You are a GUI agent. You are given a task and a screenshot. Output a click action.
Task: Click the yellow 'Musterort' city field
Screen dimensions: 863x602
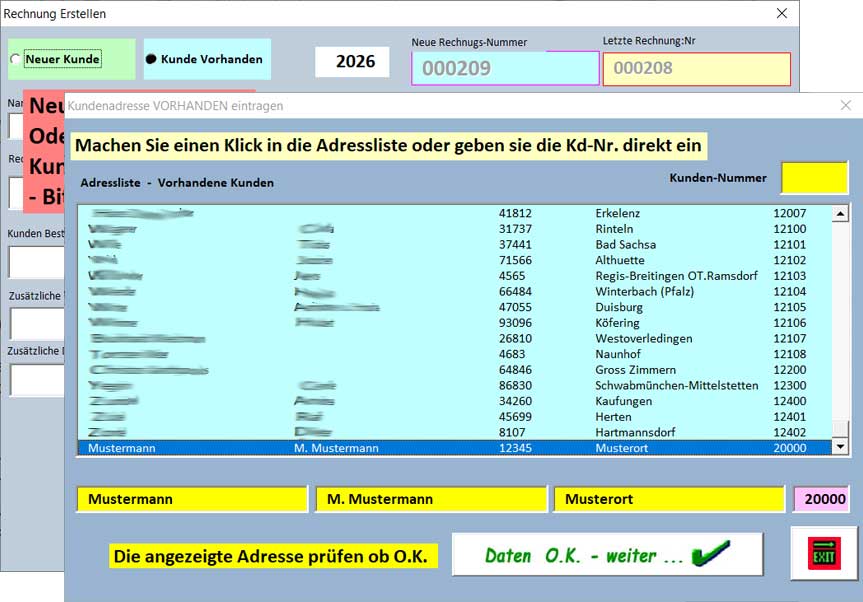point(670,499)
